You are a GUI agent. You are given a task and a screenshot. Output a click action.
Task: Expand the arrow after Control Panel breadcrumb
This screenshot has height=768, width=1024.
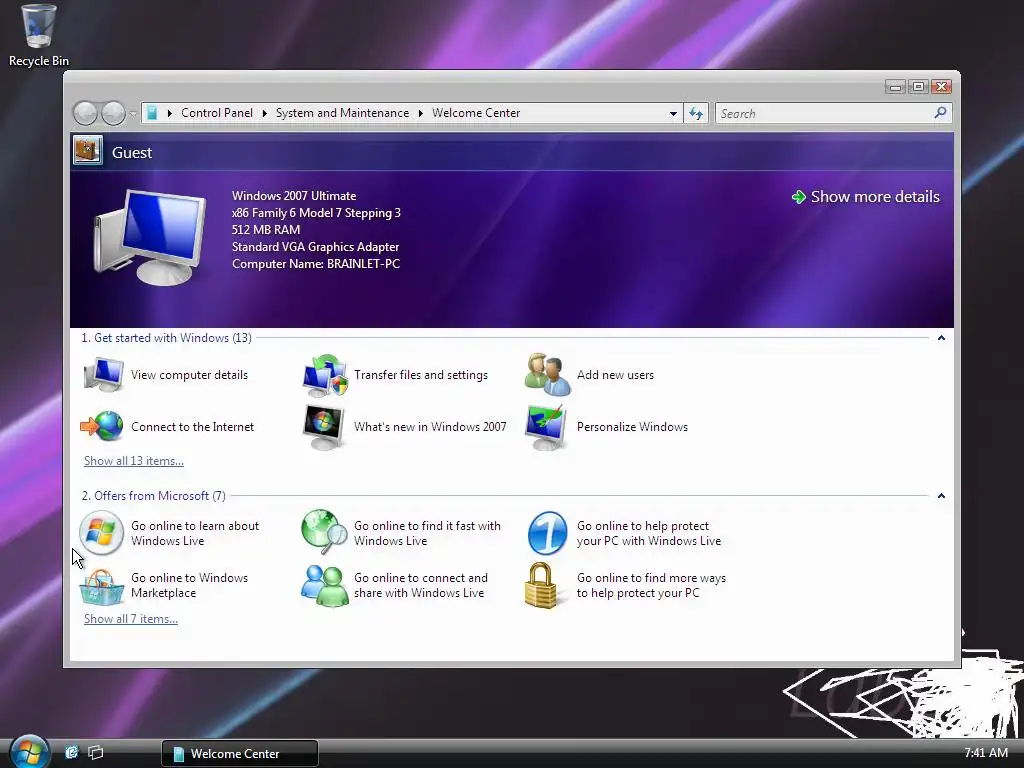click(x=264, y=113)
